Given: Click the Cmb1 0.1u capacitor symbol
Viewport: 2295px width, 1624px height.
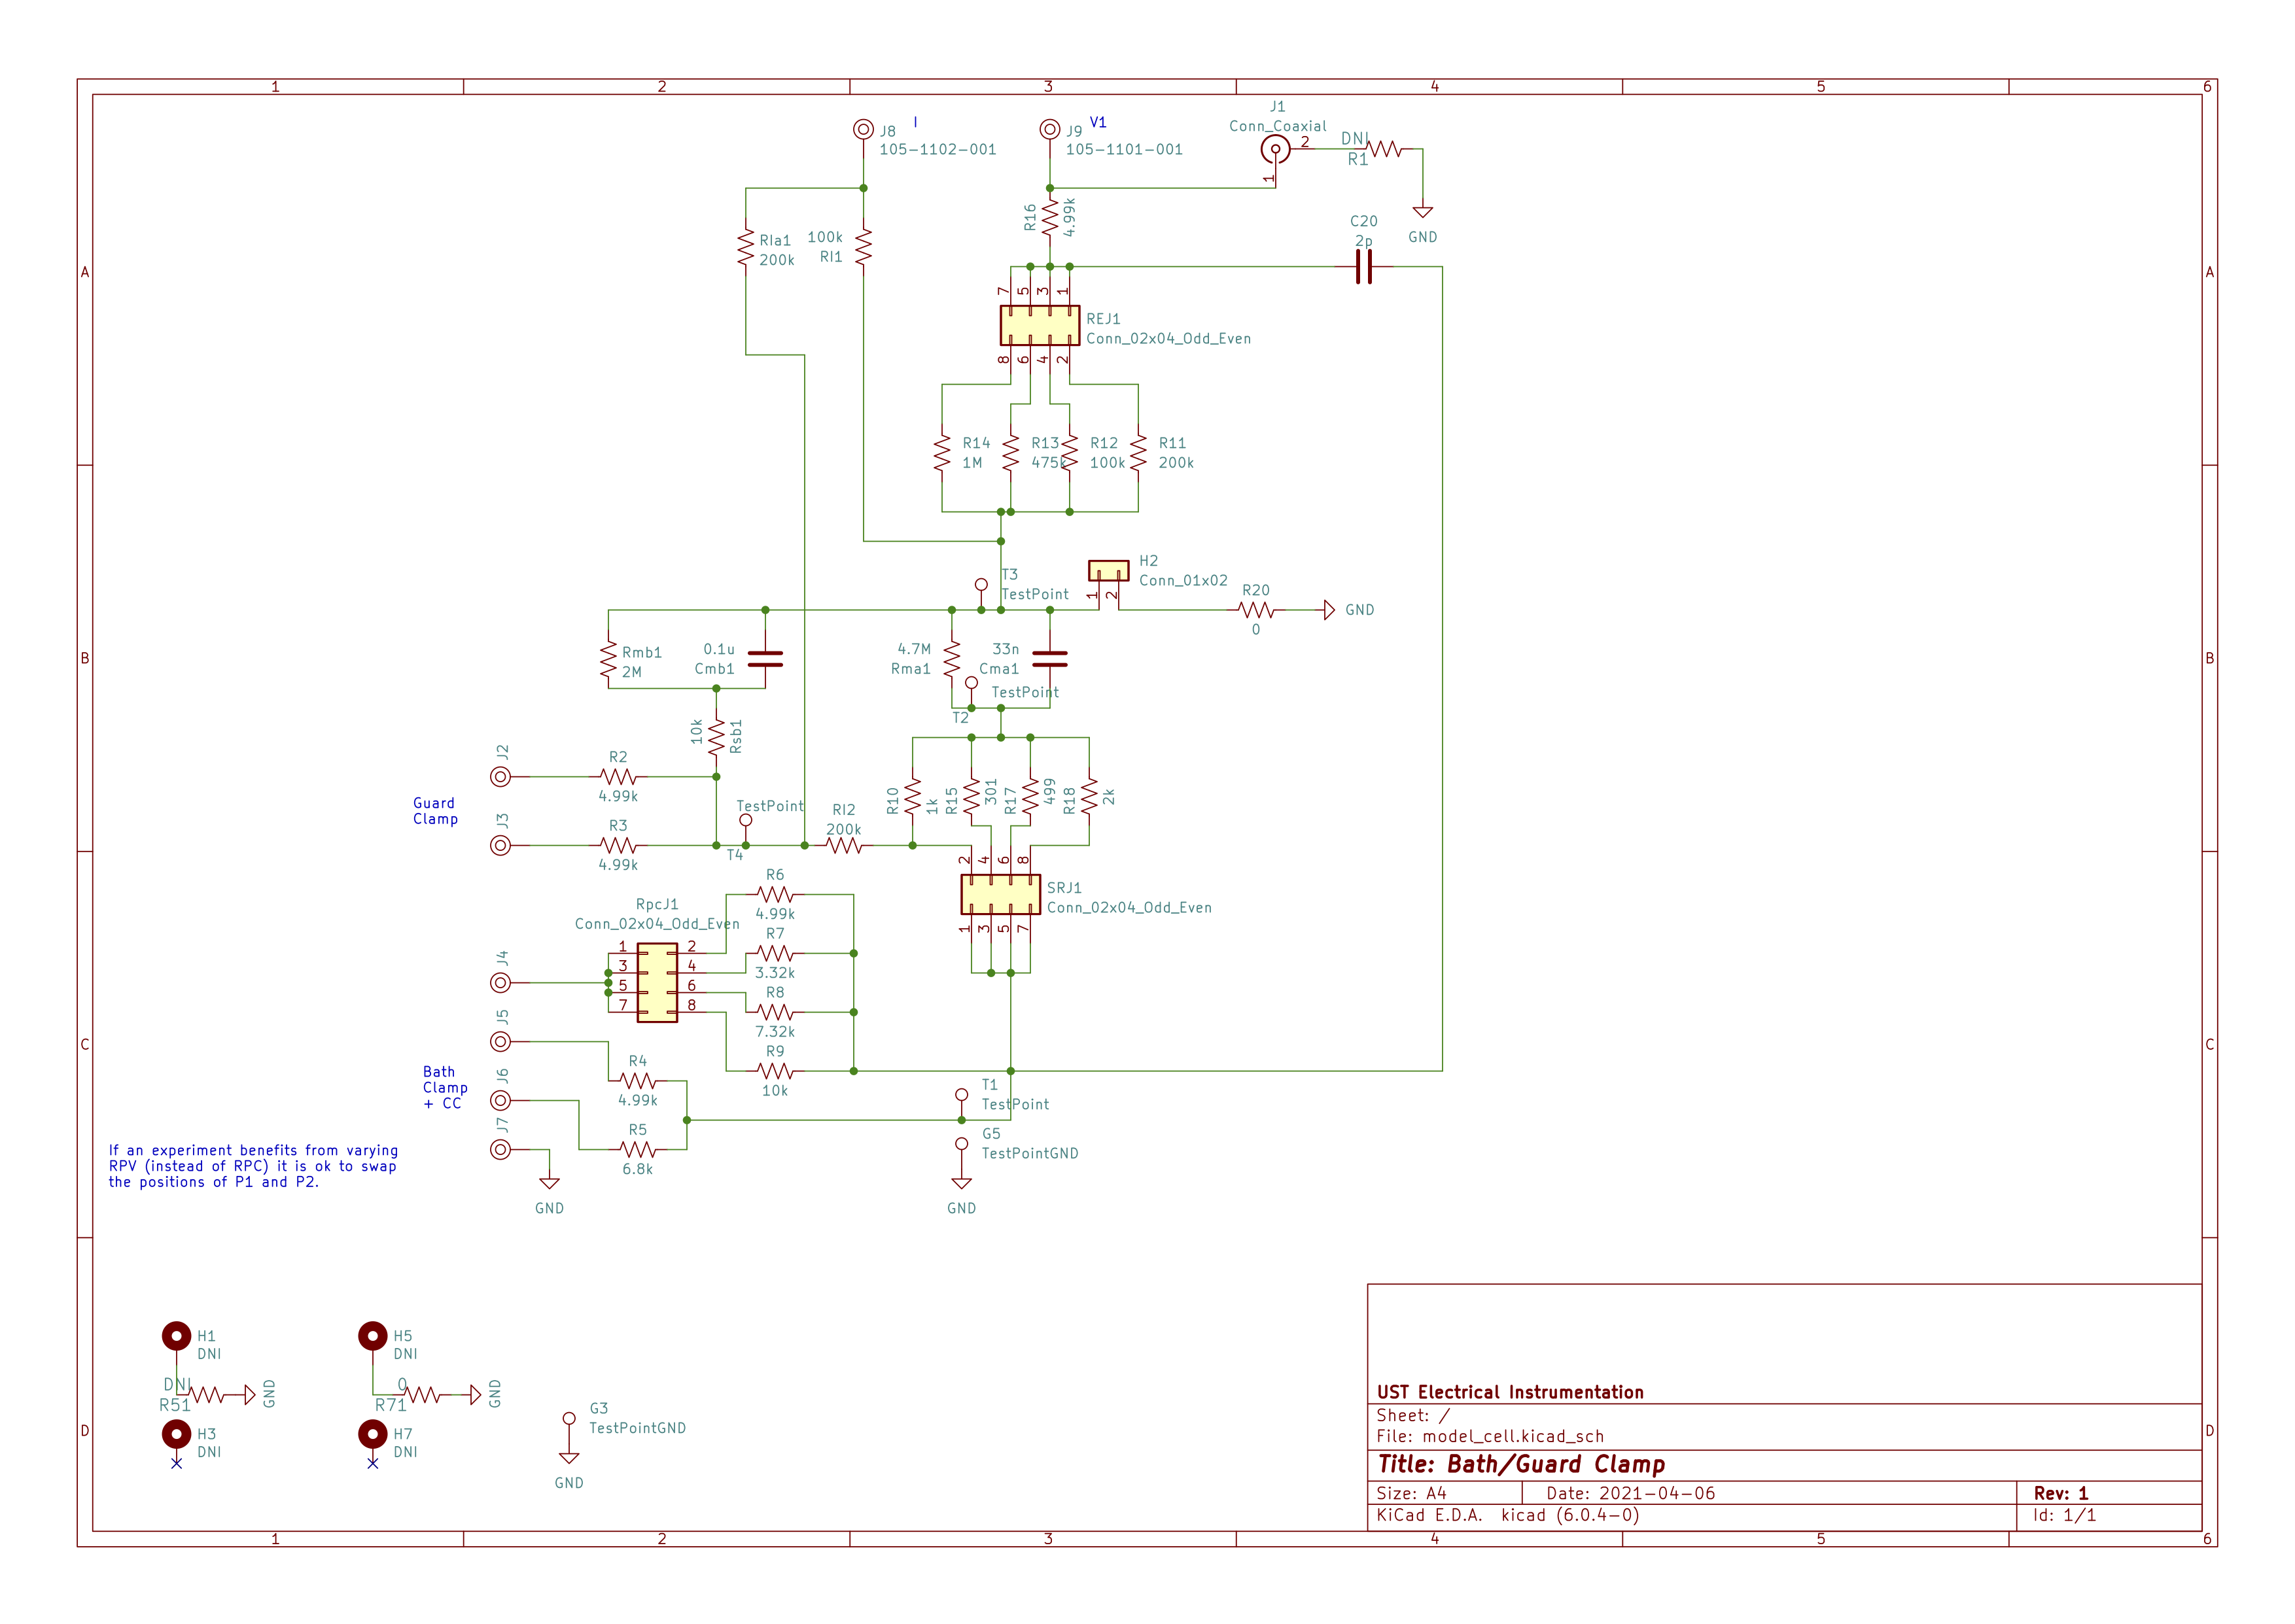Looking at the screenshot, I should pos(765,658).
